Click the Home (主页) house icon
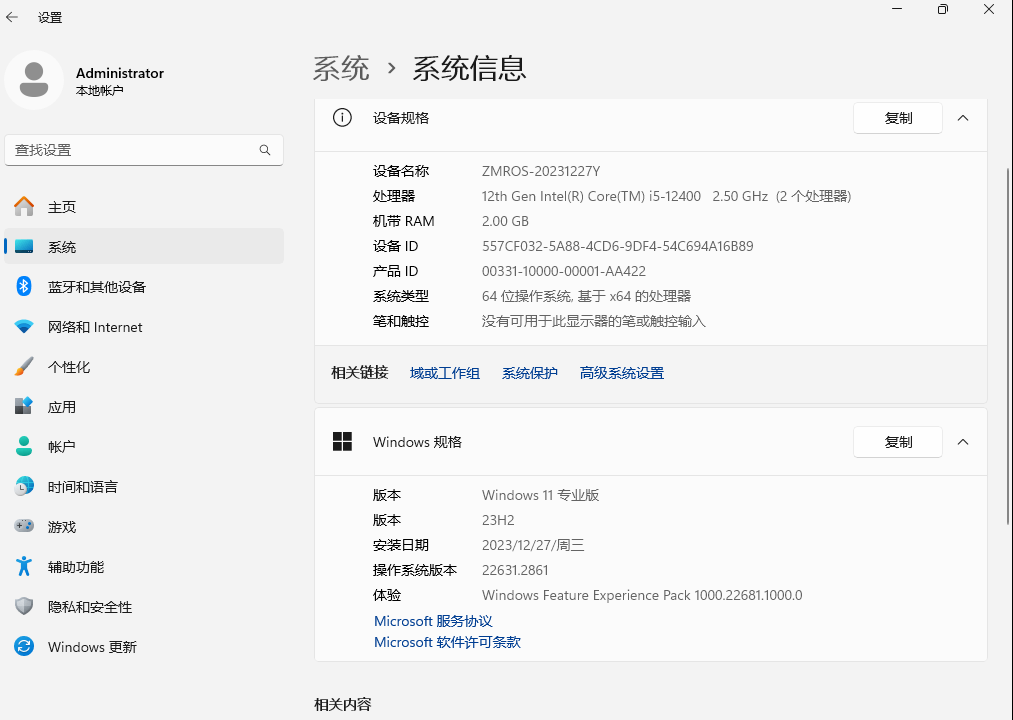1013x720 pixels. (x=24, y=206)
